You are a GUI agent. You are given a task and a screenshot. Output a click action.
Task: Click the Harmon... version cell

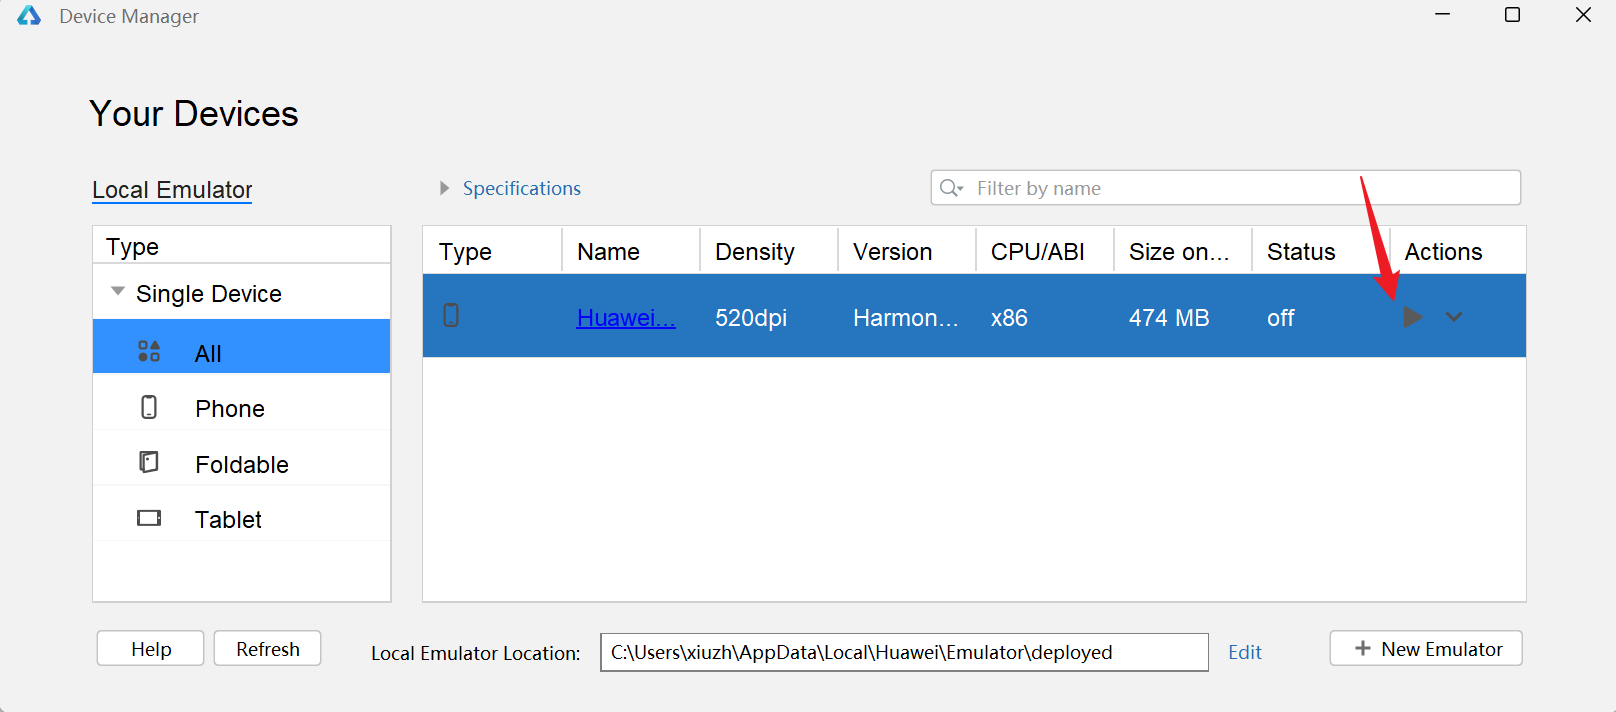(905, 318)
